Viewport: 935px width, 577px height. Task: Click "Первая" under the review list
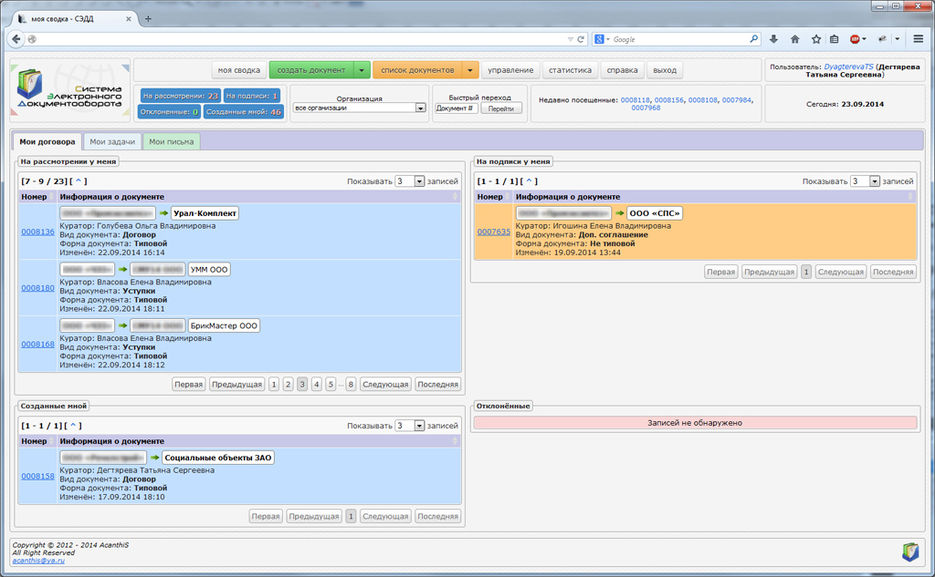[x=188, y=384]
